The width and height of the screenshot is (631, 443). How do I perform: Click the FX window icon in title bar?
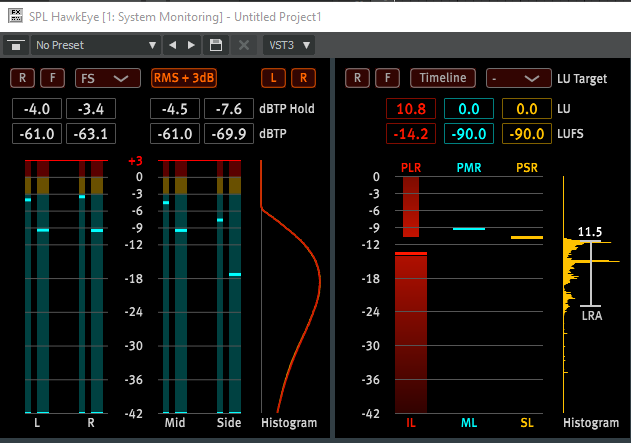tap(15, 16)
